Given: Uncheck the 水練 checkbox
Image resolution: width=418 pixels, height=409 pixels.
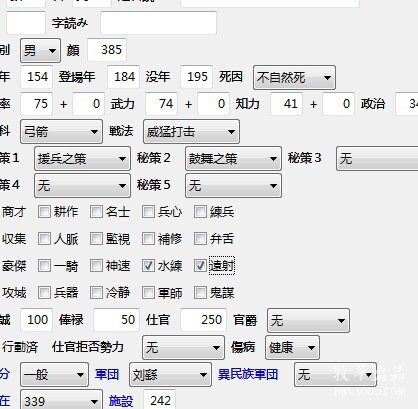Looking at the screenshot, I should point(148,266).
